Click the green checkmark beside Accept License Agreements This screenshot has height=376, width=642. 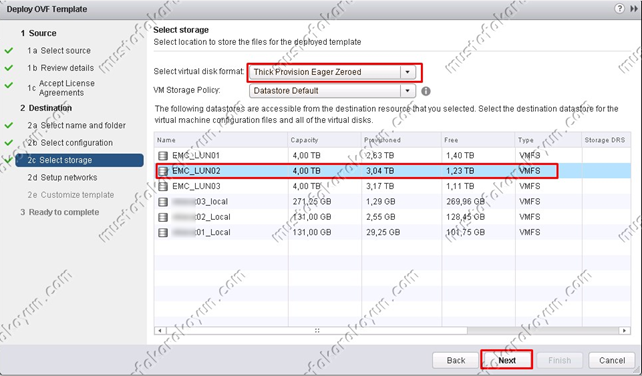click(9, 85)
